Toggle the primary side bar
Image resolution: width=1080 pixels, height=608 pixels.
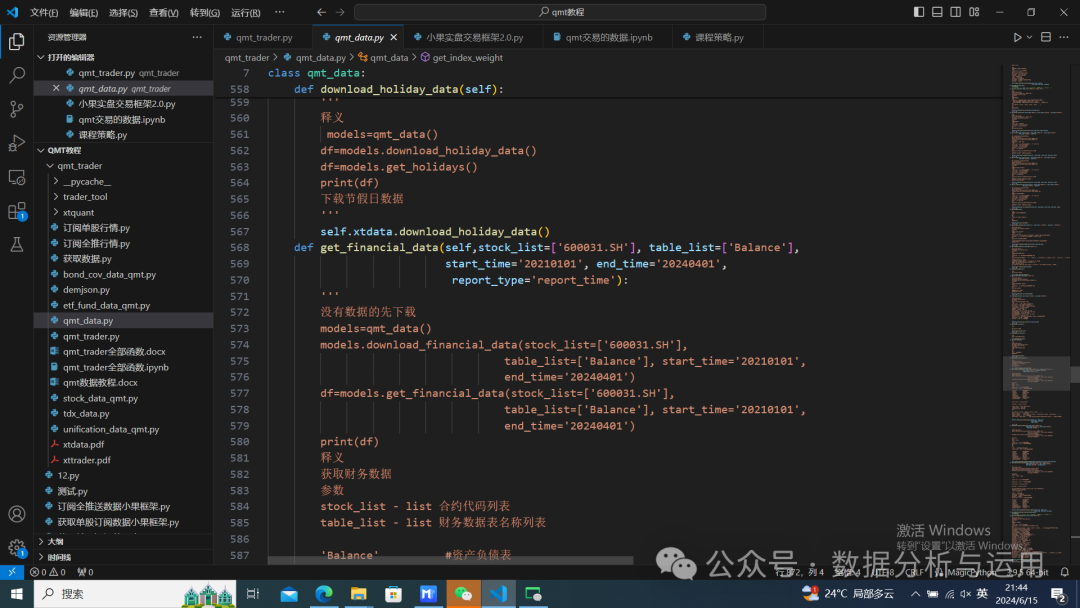pos(919,12)
